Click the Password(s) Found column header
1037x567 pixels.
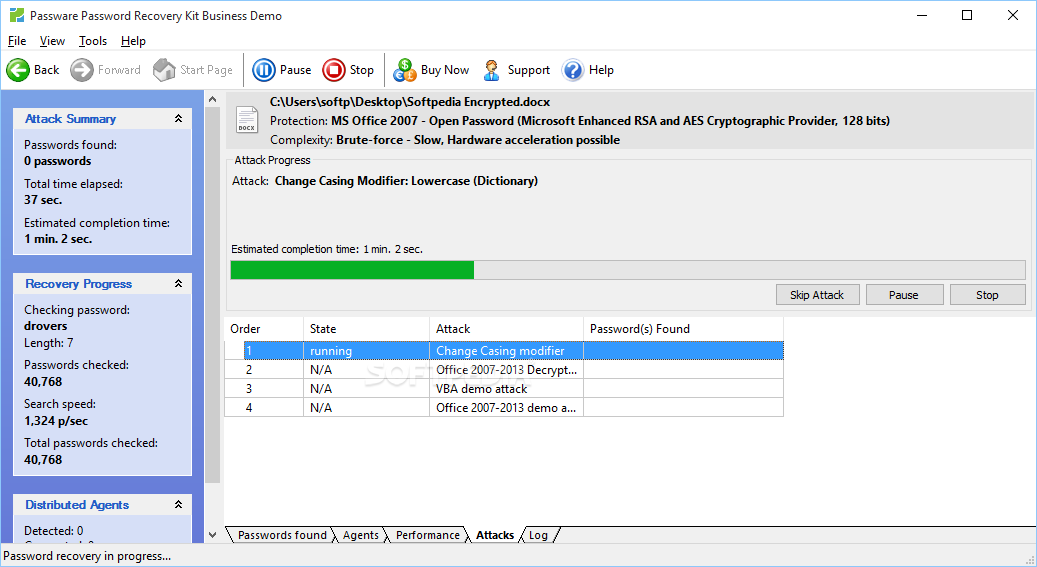684,329
